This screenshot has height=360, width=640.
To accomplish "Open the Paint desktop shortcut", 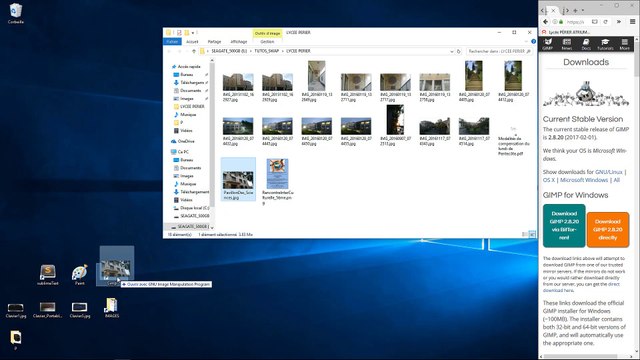I will (80, 274).
